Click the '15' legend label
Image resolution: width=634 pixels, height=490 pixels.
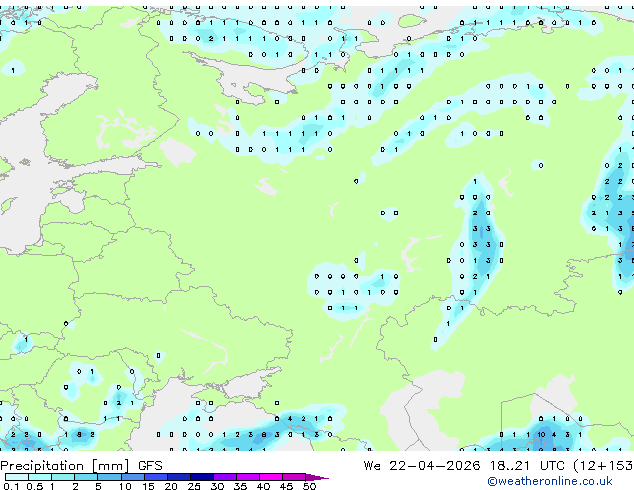(x=148, y=486)
